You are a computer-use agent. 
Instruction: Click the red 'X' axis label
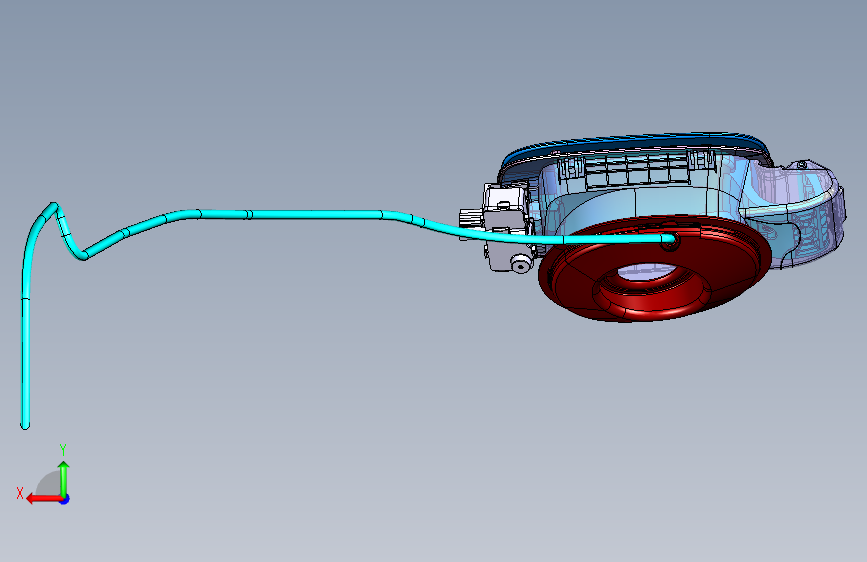pos(20,493)
